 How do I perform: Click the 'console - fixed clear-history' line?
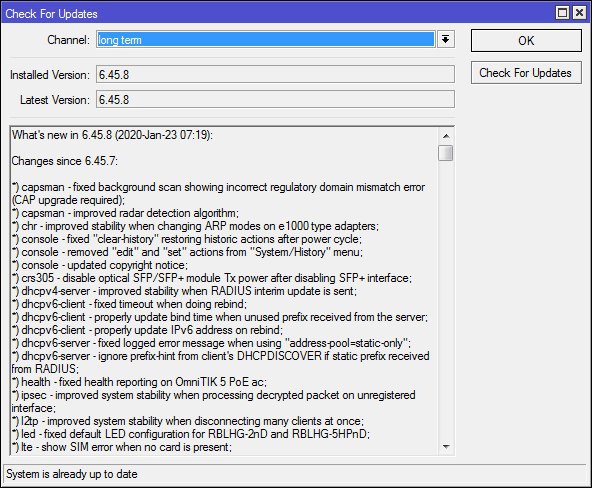187,239
